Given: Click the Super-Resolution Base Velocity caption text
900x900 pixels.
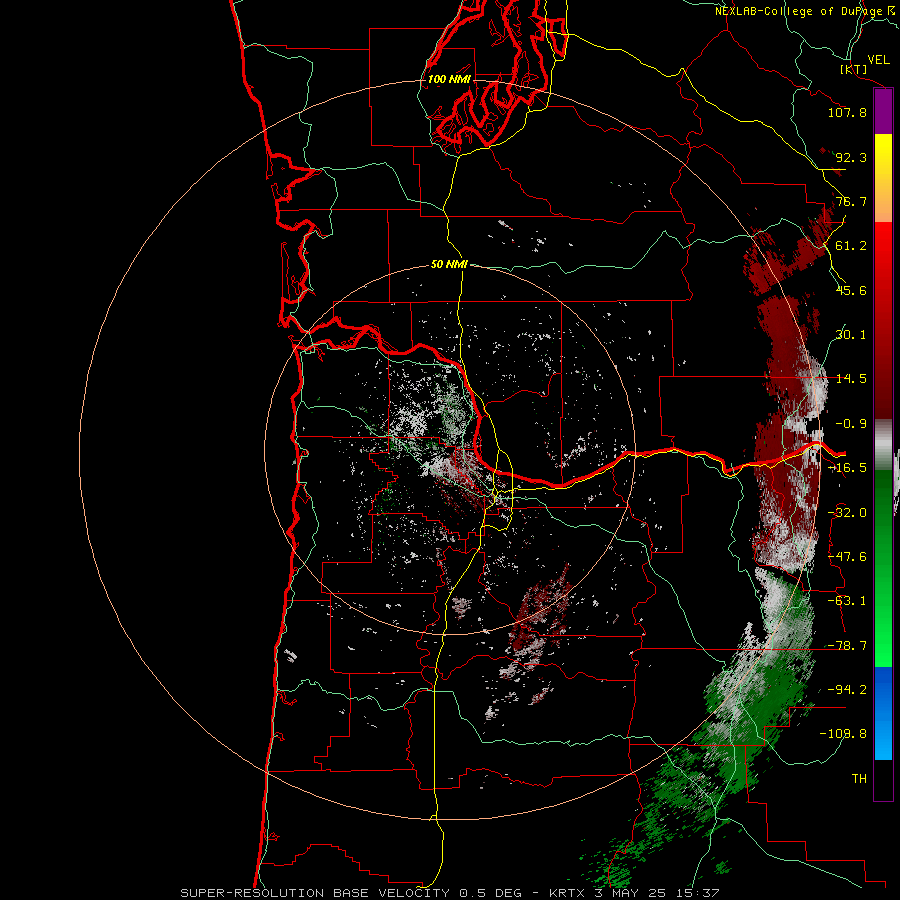Looking at the screenshot, I should pos(450,893).
